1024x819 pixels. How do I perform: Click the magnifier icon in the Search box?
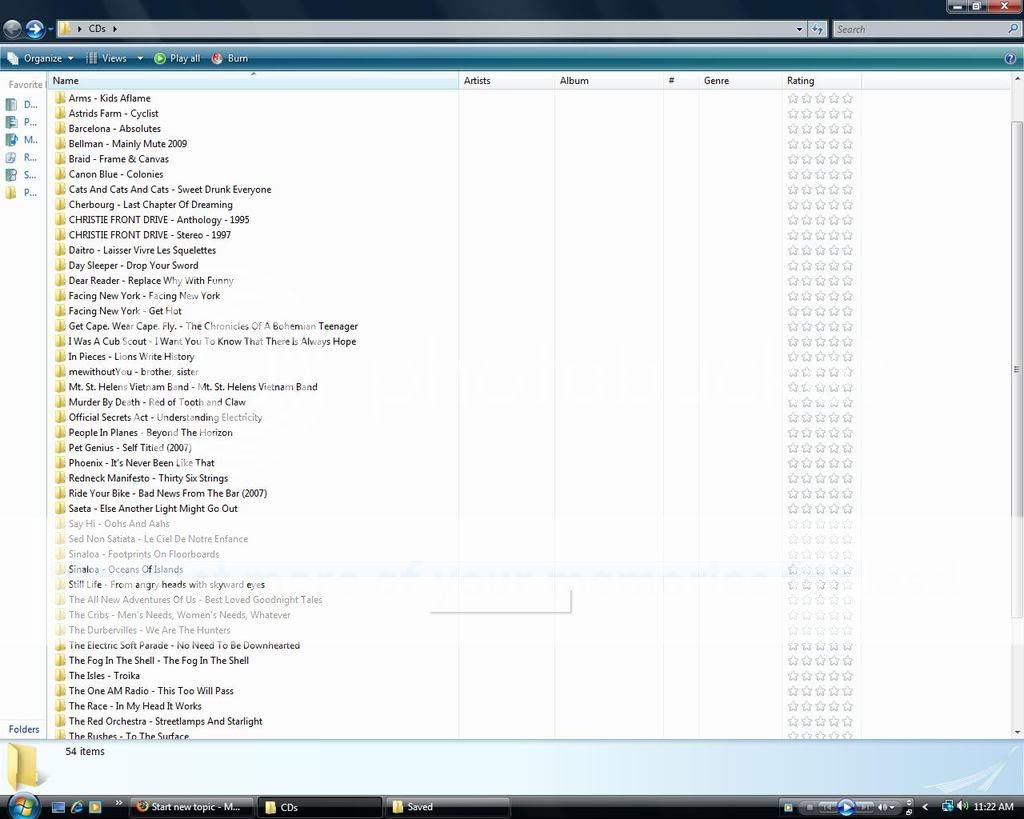coord(1013,29)
